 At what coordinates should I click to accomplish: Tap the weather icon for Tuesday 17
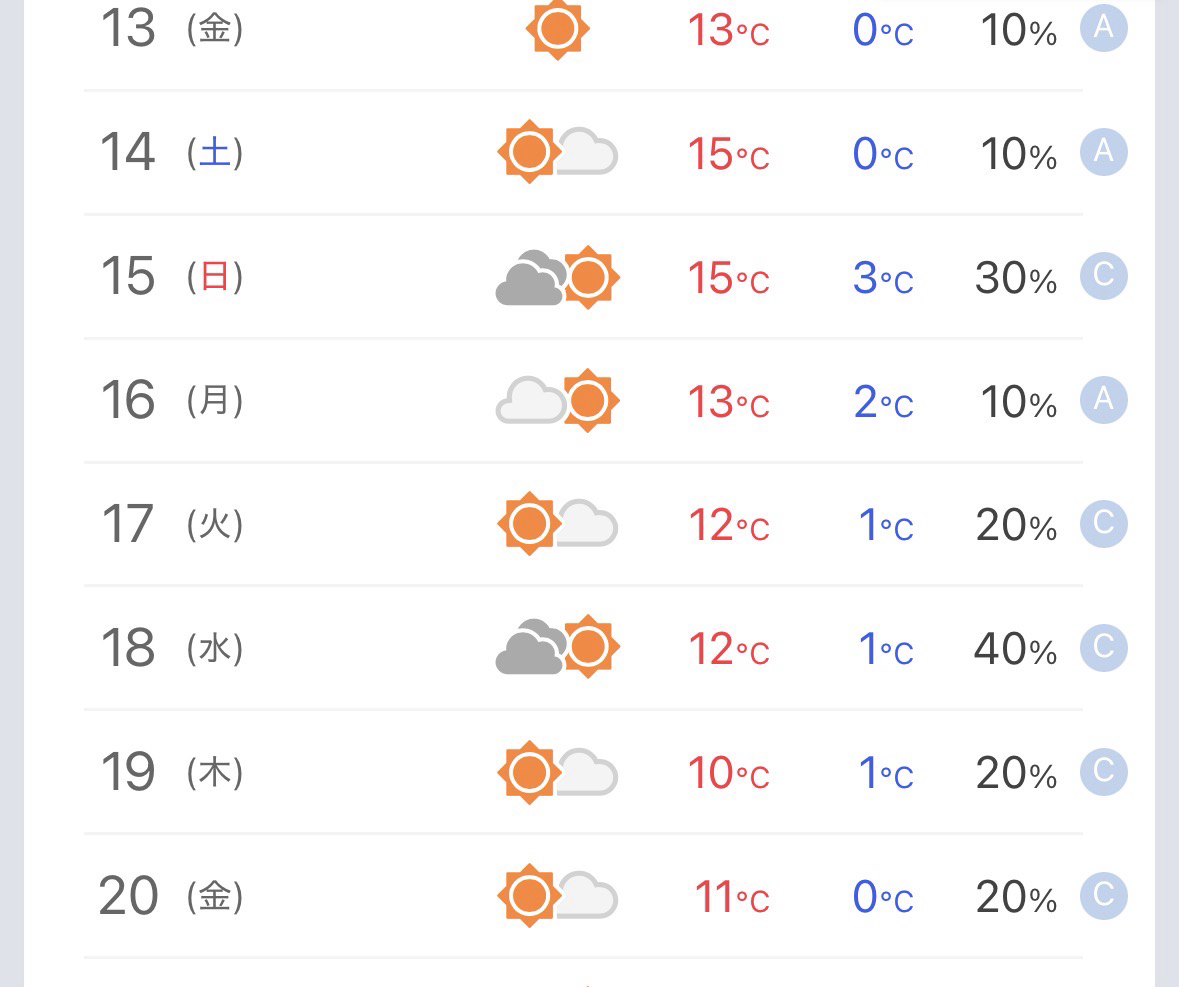[x=557, y=524]
